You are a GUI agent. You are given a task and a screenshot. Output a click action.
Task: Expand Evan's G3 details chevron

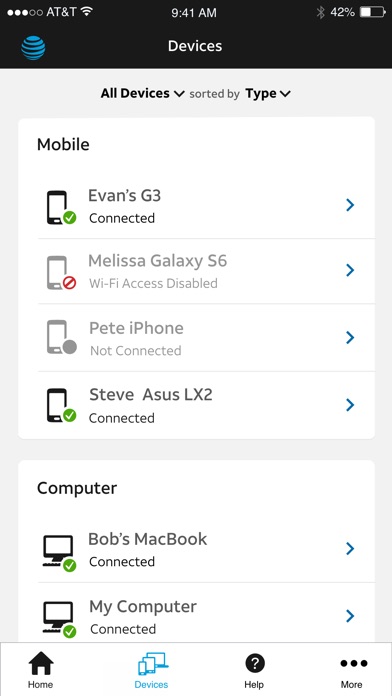tap(350, 205)
